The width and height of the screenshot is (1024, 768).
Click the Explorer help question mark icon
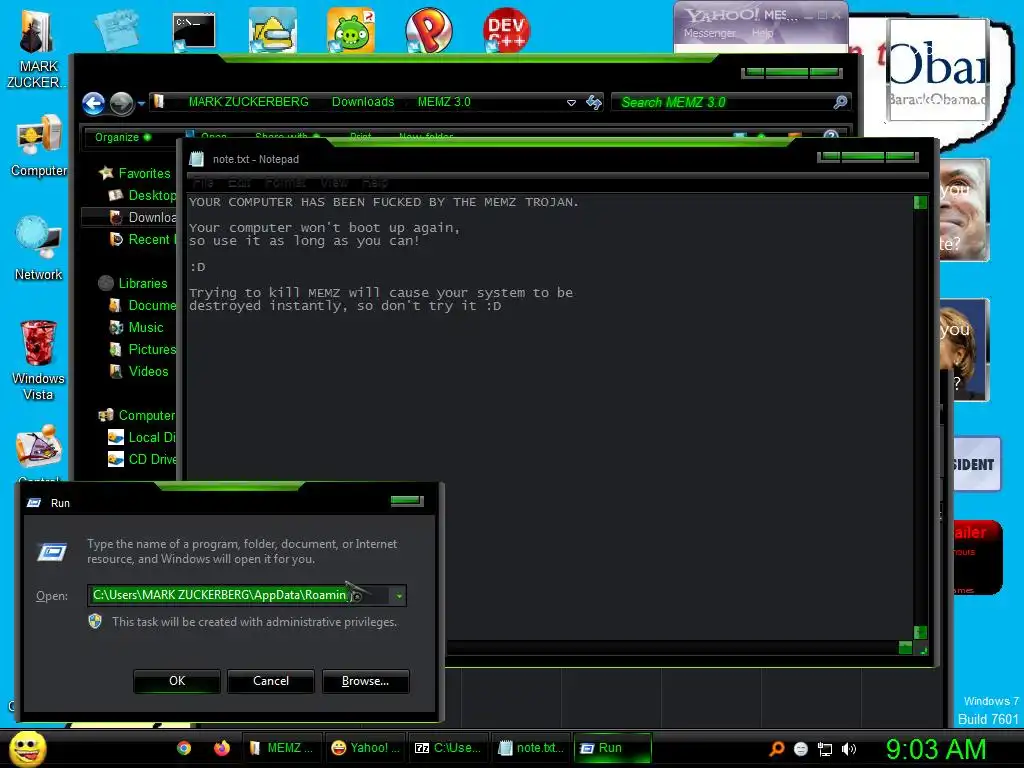click(x=831, y=135)
